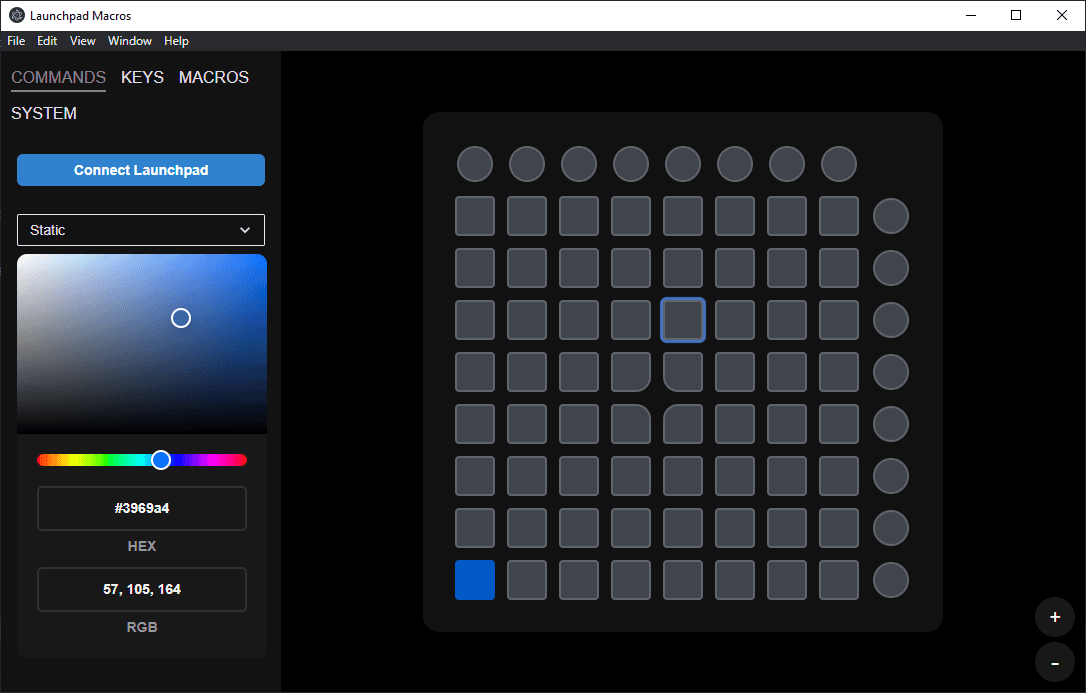Zoom in with the plus button
Screen dimensions: 1086x693
(1054, 617)
